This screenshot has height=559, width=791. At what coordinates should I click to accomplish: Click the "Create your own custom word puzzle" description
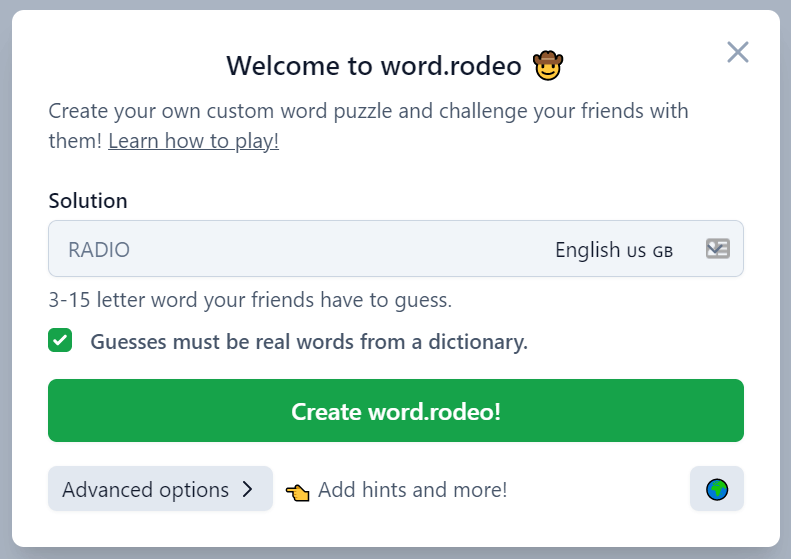point(368,126)
